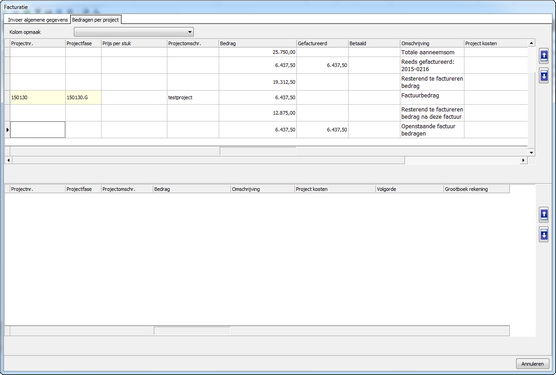Click the Volgorde column header

click(409, 189)
